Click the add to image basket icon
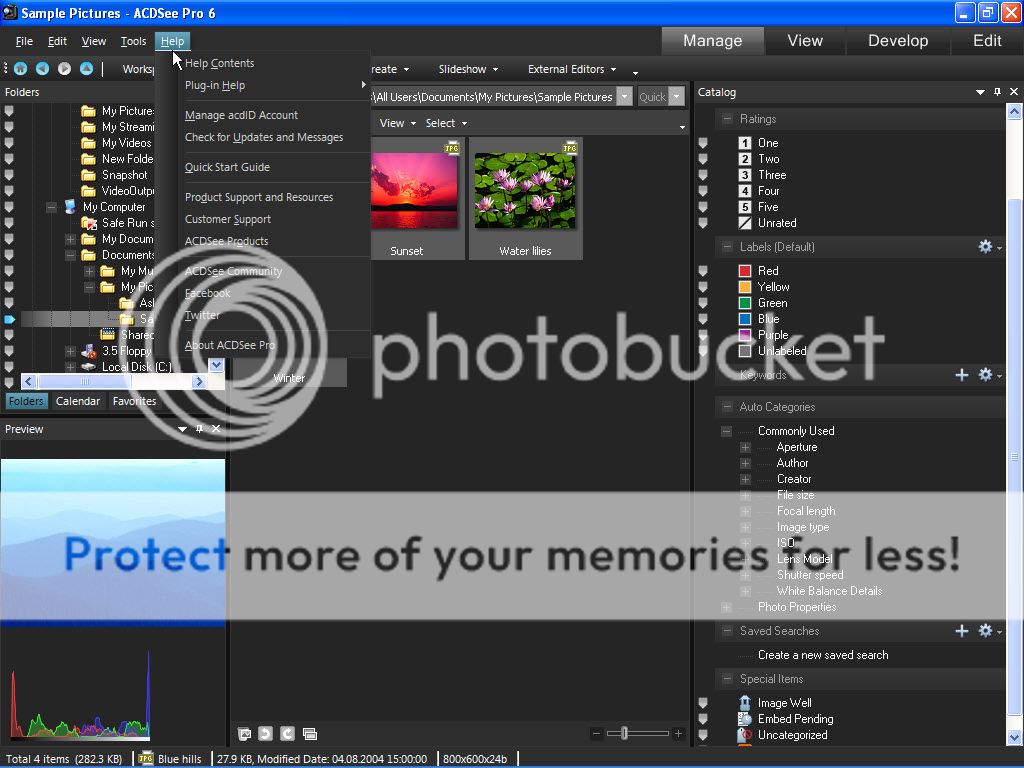The height and width of the screenshot is (768, 1024). (x=244, y=734)
